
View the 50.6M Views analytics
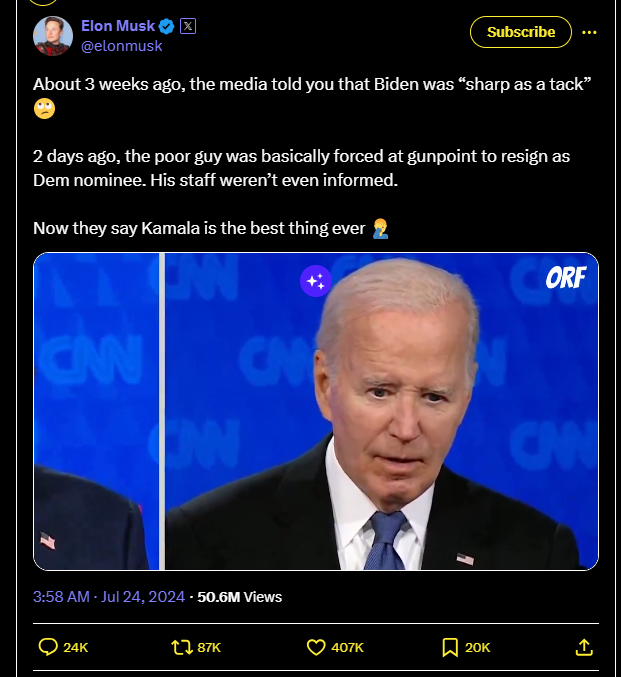(x=240, y=597)
